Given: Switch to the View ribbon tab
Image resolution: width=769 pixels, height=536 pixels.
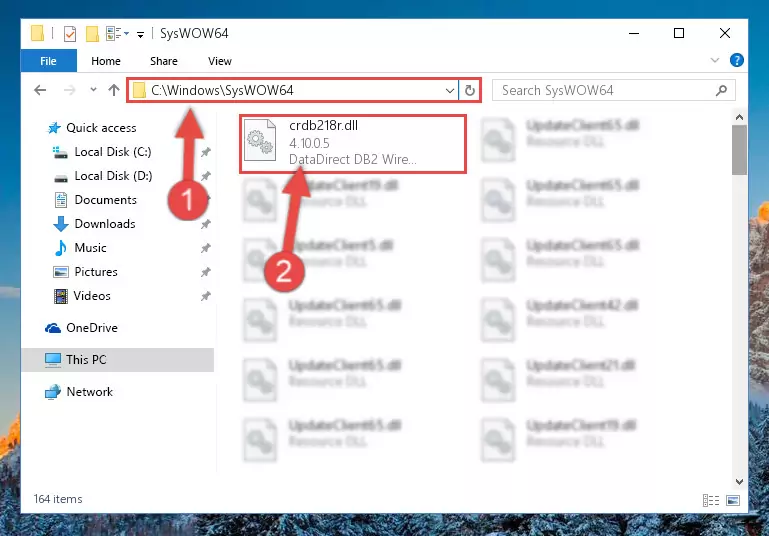Looking at the screenshot, I should click(x=220, y=61).
